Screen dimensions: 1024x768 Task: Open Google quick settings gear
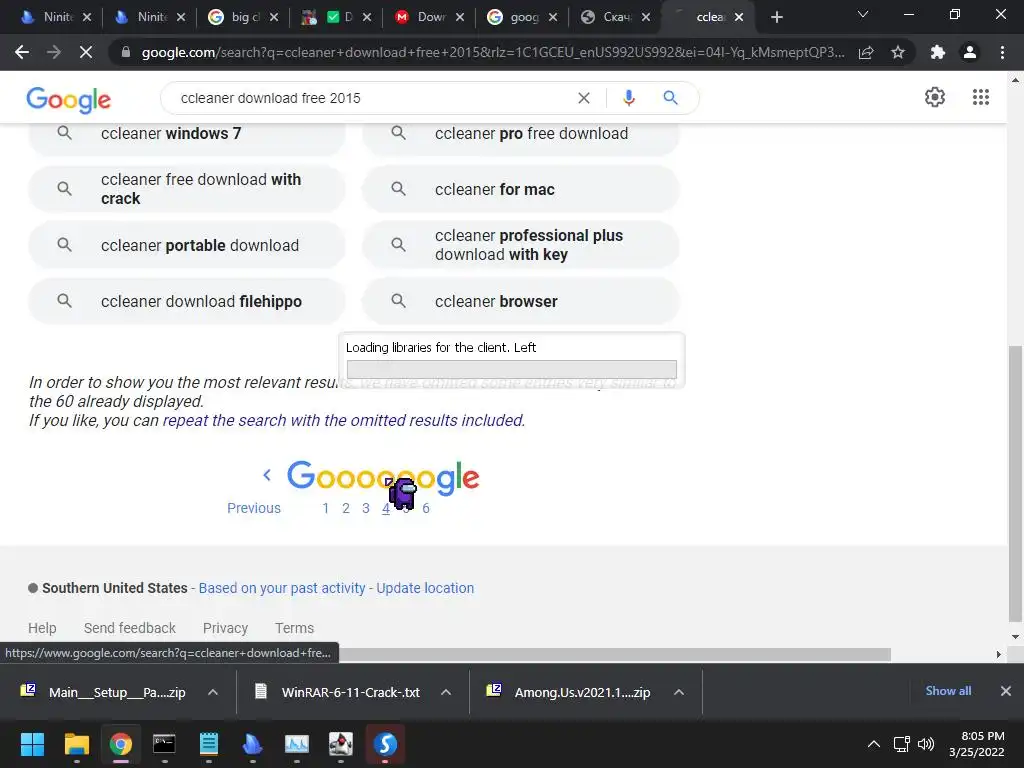(935, 97)
